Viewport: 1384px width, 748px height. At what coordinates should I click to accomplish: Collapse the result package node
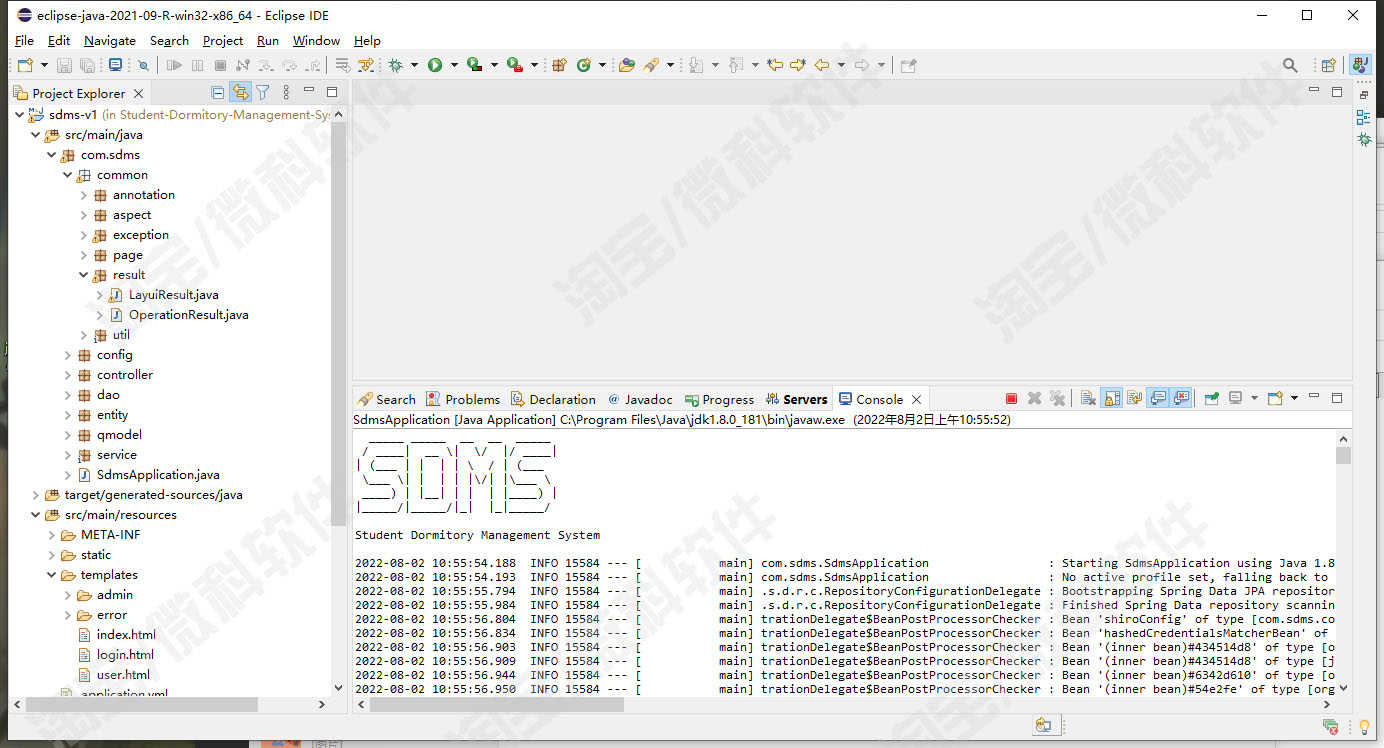[x=84, y=275]
